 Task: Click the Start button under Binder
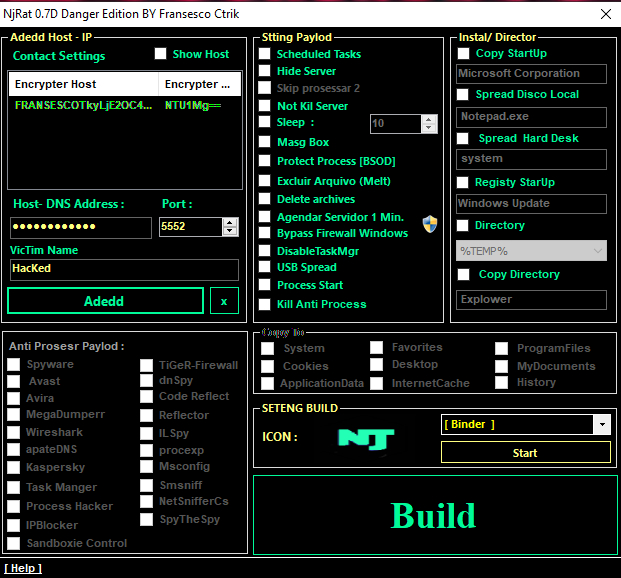525,453
